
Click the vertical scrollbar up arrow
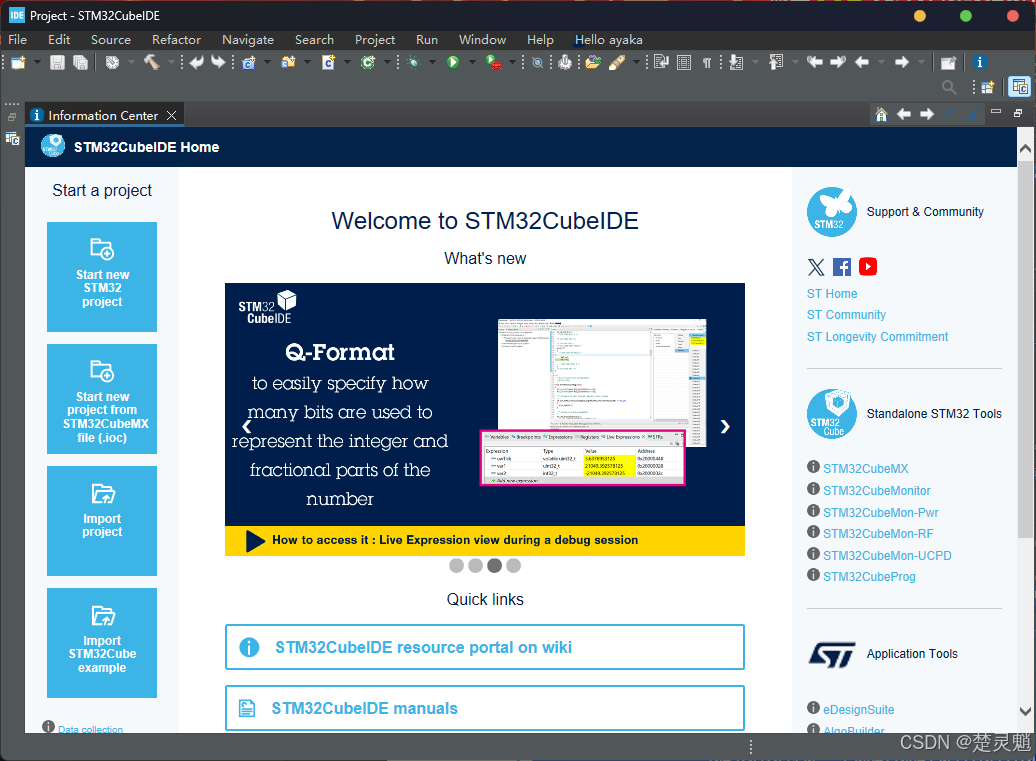pos(1025,149)
